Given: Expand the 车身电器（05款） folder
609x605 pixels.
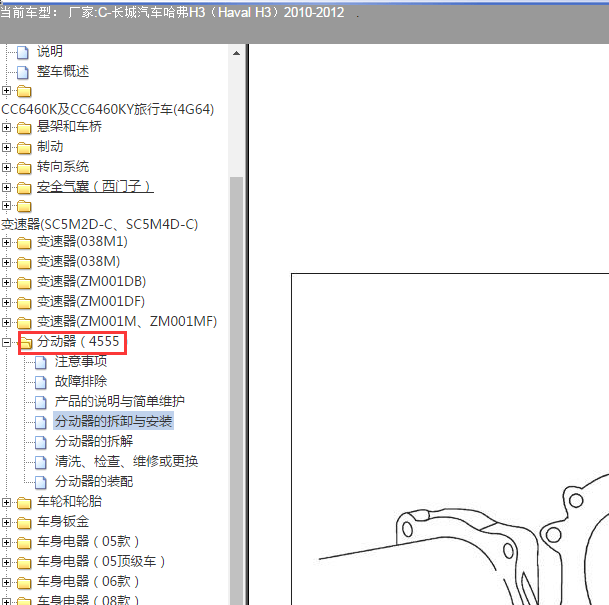Looking at the screenshot, I should [x=6, y=542].
